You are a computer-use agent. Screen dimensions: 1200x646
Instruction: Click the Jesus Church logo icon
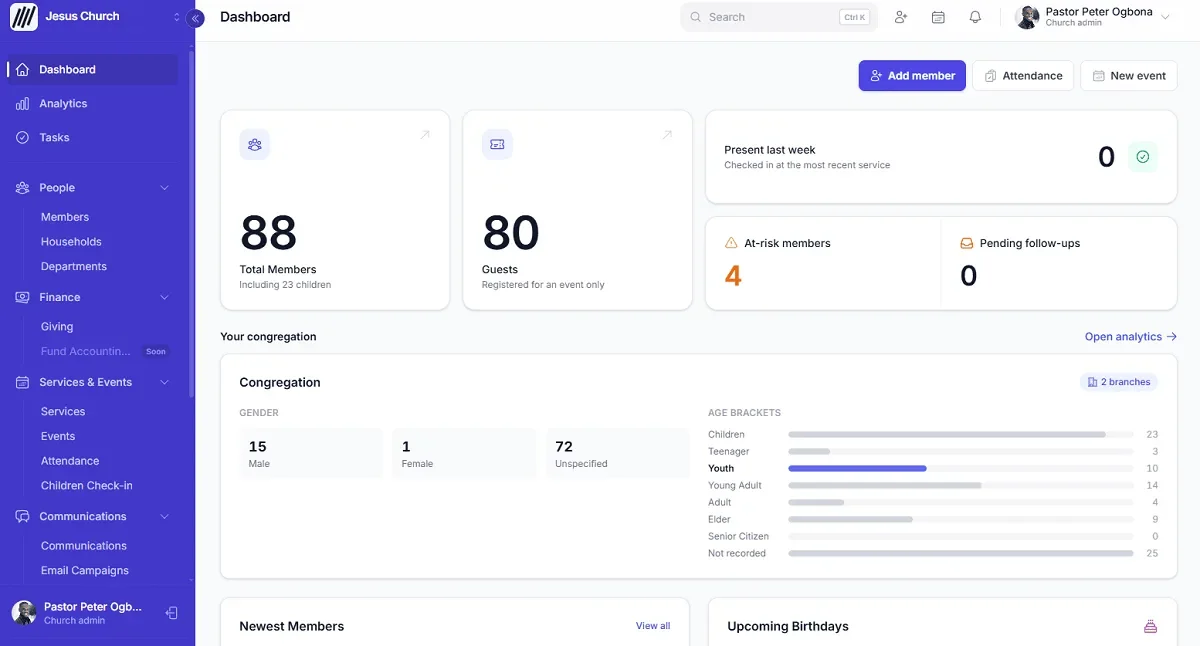click(24, 17)
